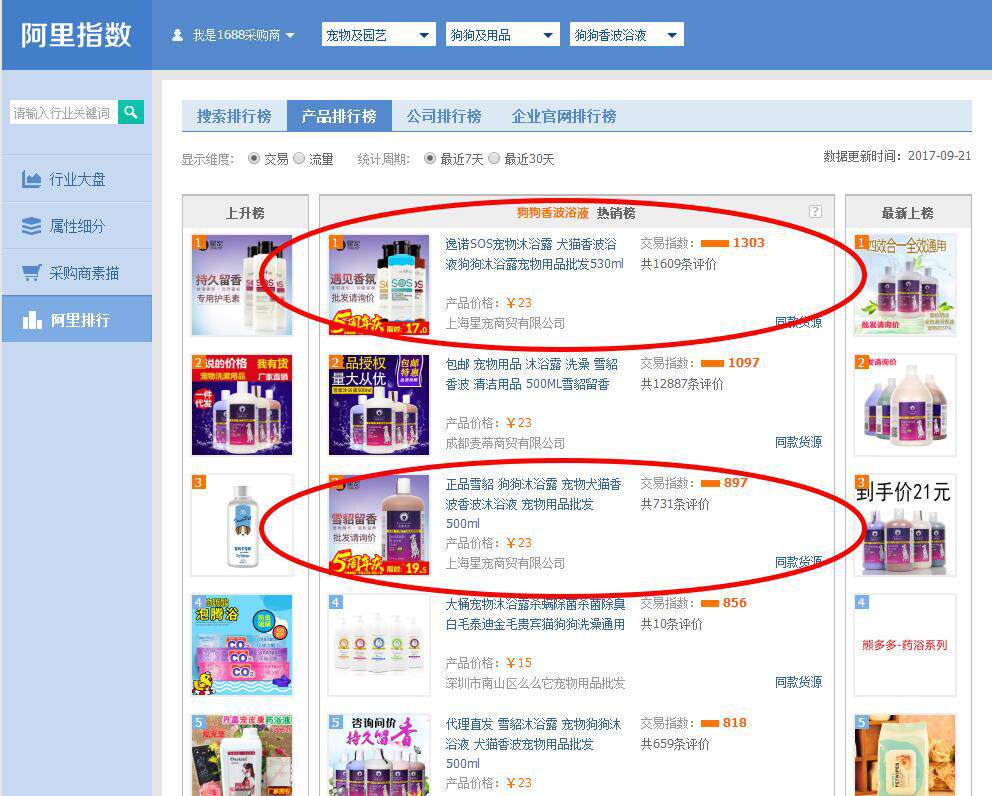Open company link 深圳市南山区么么它宠物用品批发

(x=535, y=683)
